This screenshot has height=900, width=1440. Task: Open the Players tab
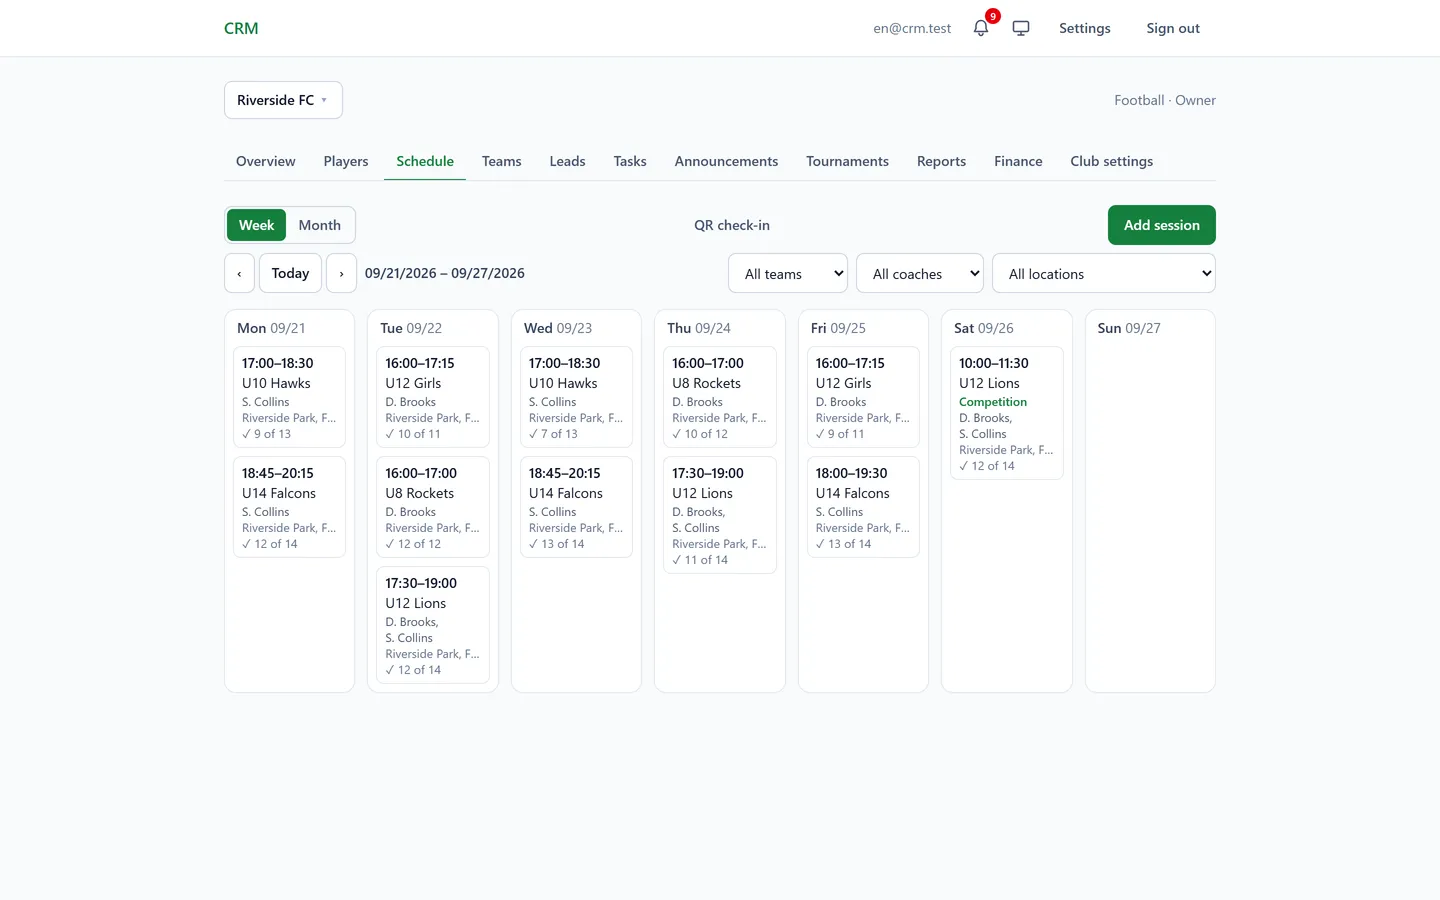pyautogui.click(x=346, y=161)
